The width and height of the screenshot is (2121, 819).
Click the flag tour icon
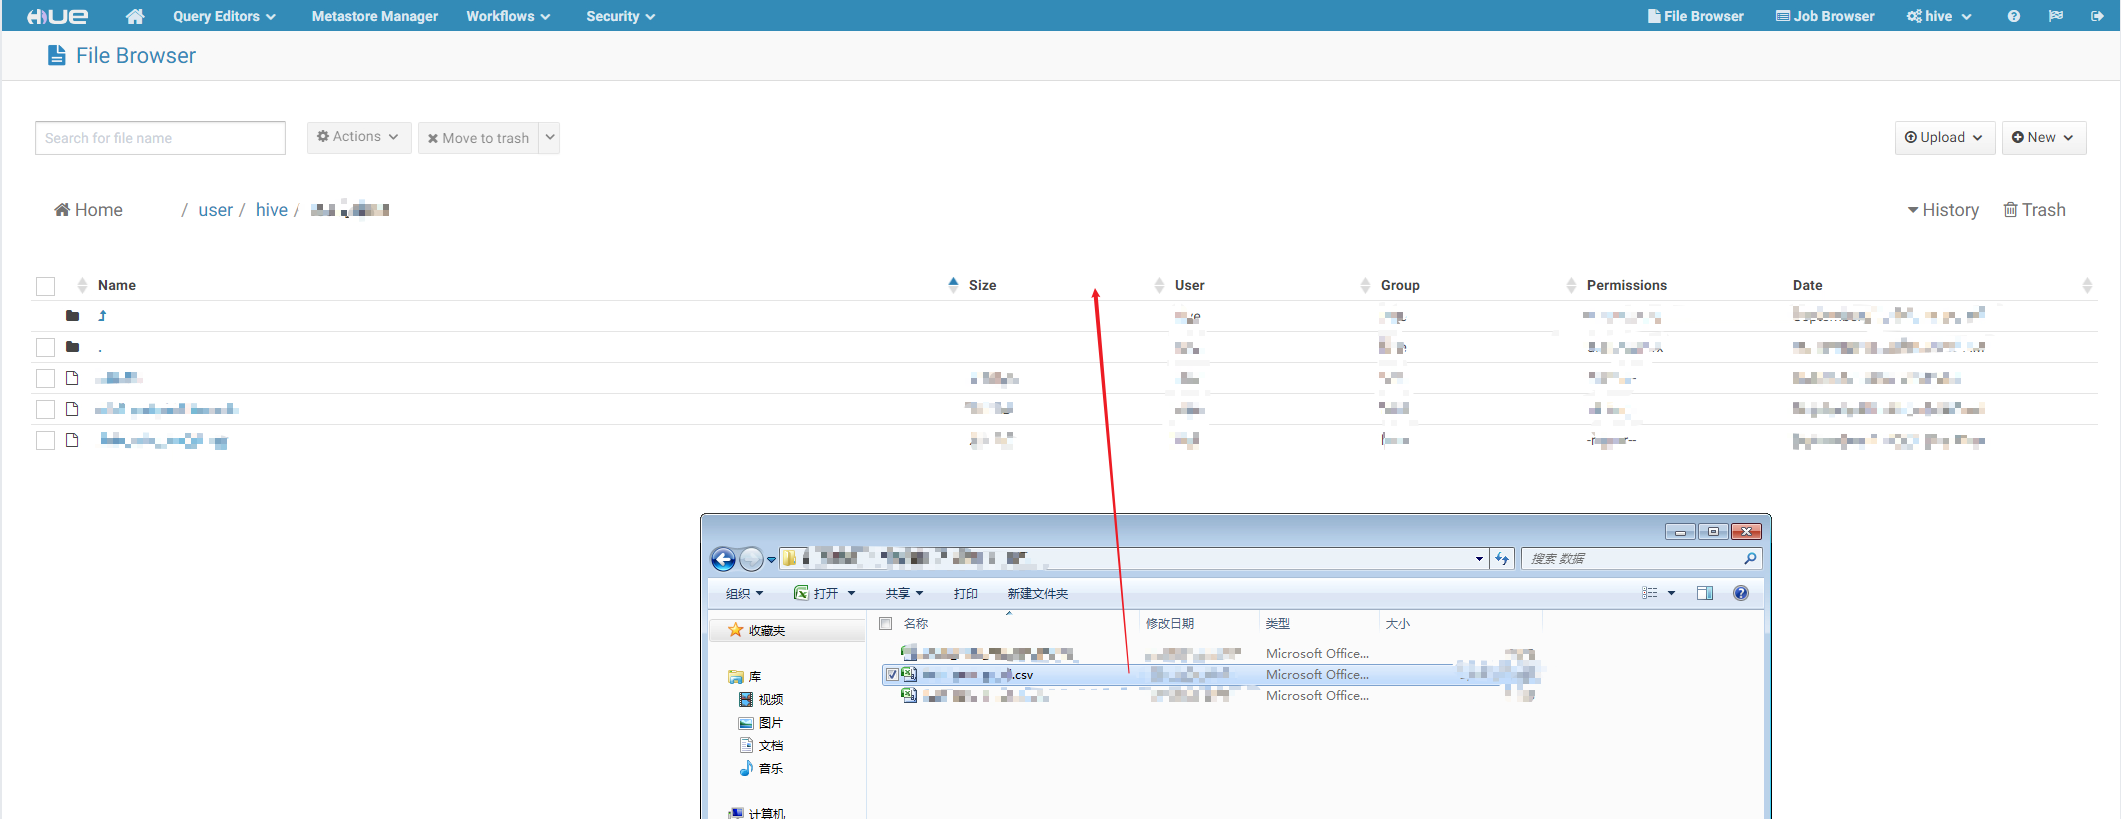point(2055,16)
